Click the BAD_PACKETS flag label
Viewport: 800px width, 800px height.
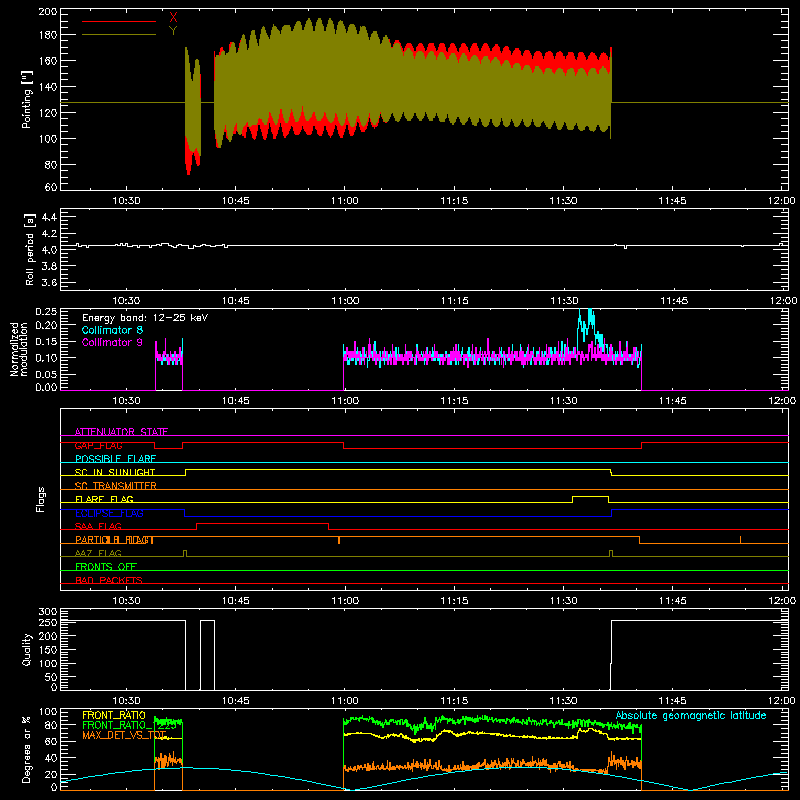point(109,580)
